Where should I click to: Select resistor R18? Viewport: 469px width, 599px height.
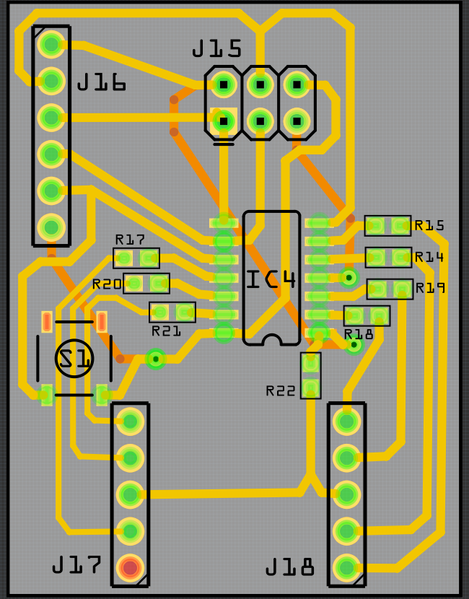pos(367,316)
